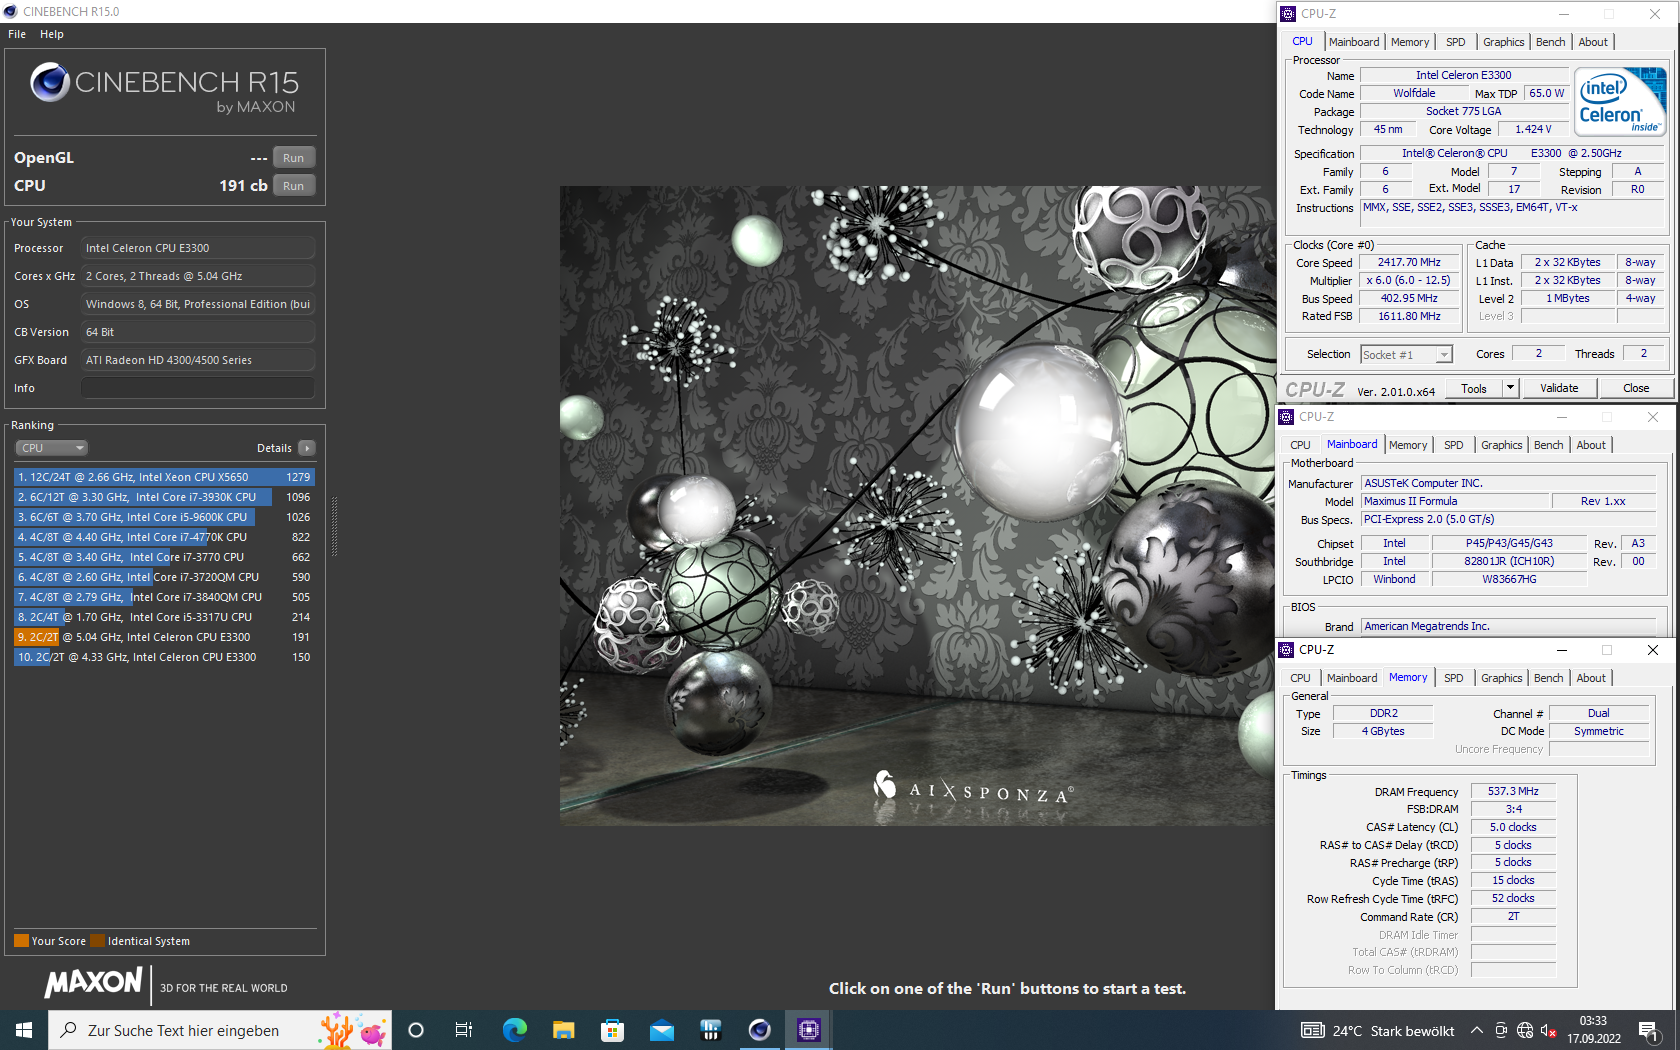1680x1050 pixels.
Task: Click the Maximus II Formula model field
Action: click(x=1455, y=501)
